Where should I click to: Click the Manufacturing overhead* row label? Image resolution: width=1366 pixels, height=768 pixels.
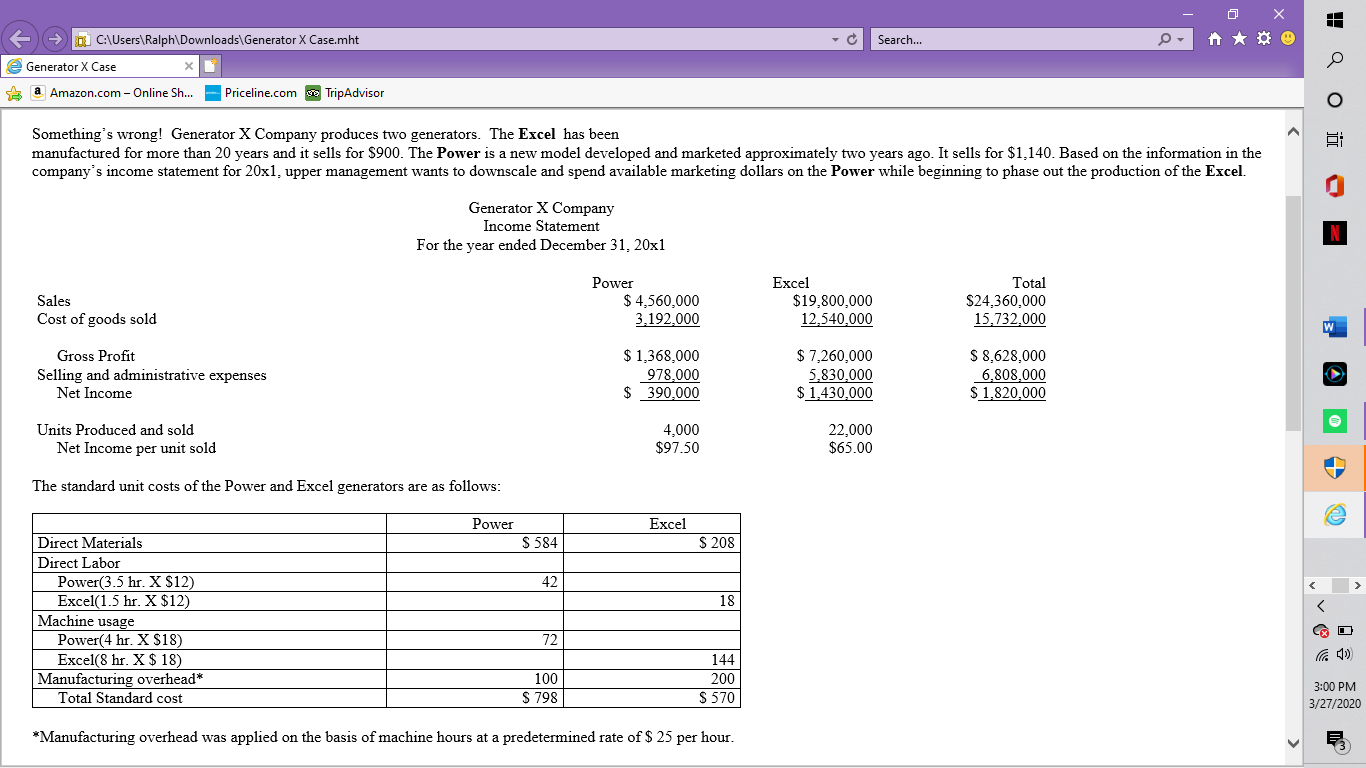click(x=120, y=679)
